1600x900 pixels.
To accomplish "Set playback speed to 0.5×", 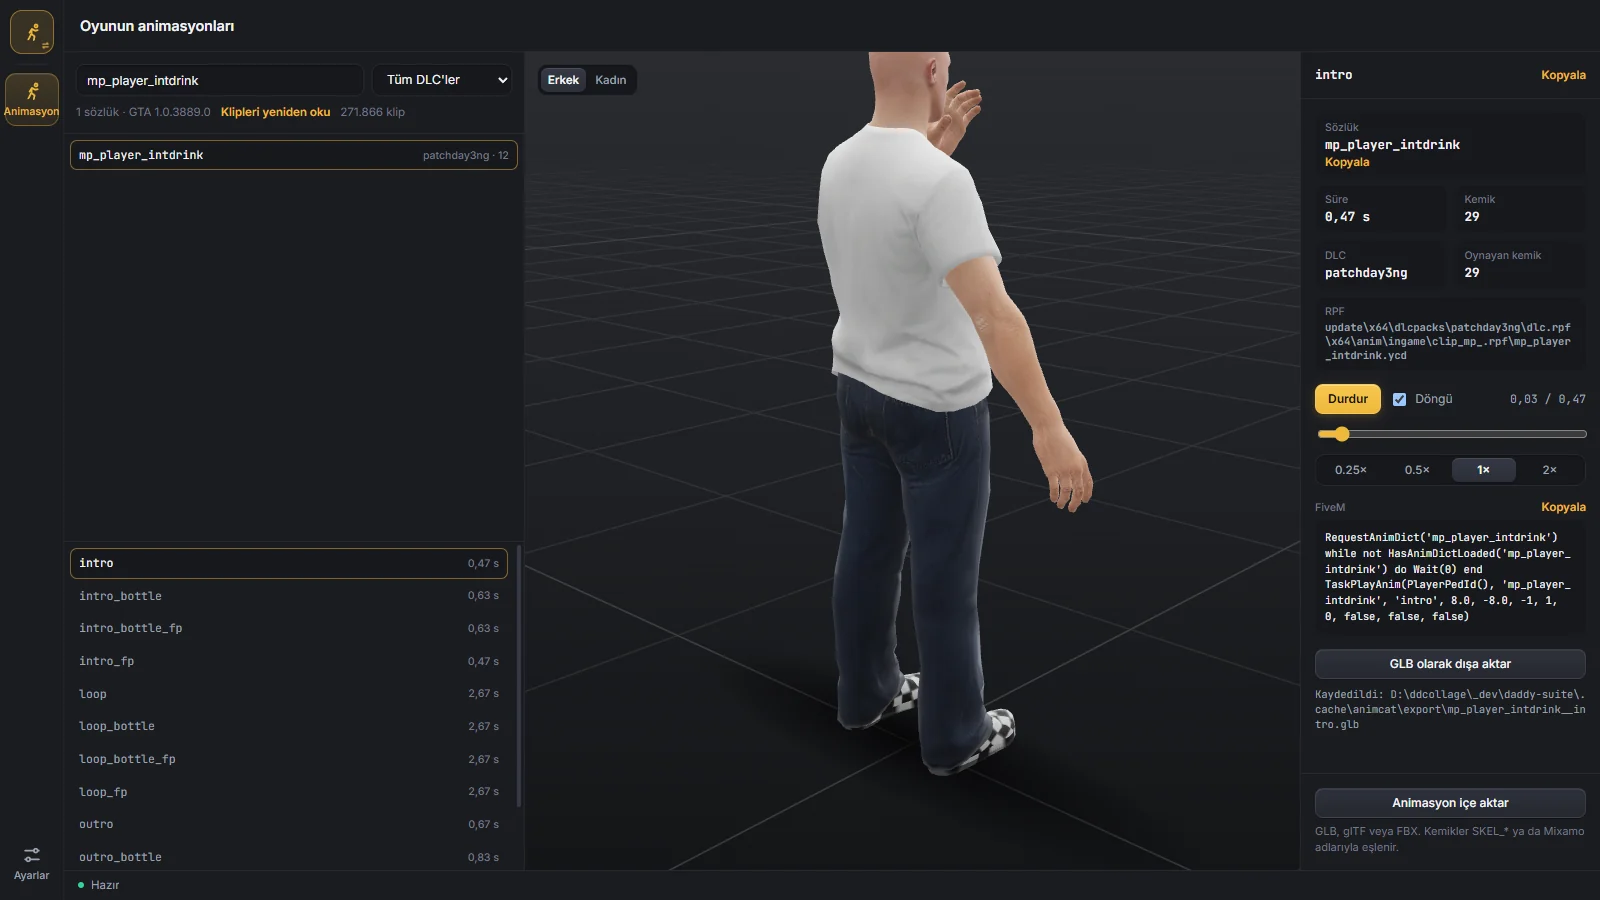I will pyautogui.click(x=1417, y=470).
